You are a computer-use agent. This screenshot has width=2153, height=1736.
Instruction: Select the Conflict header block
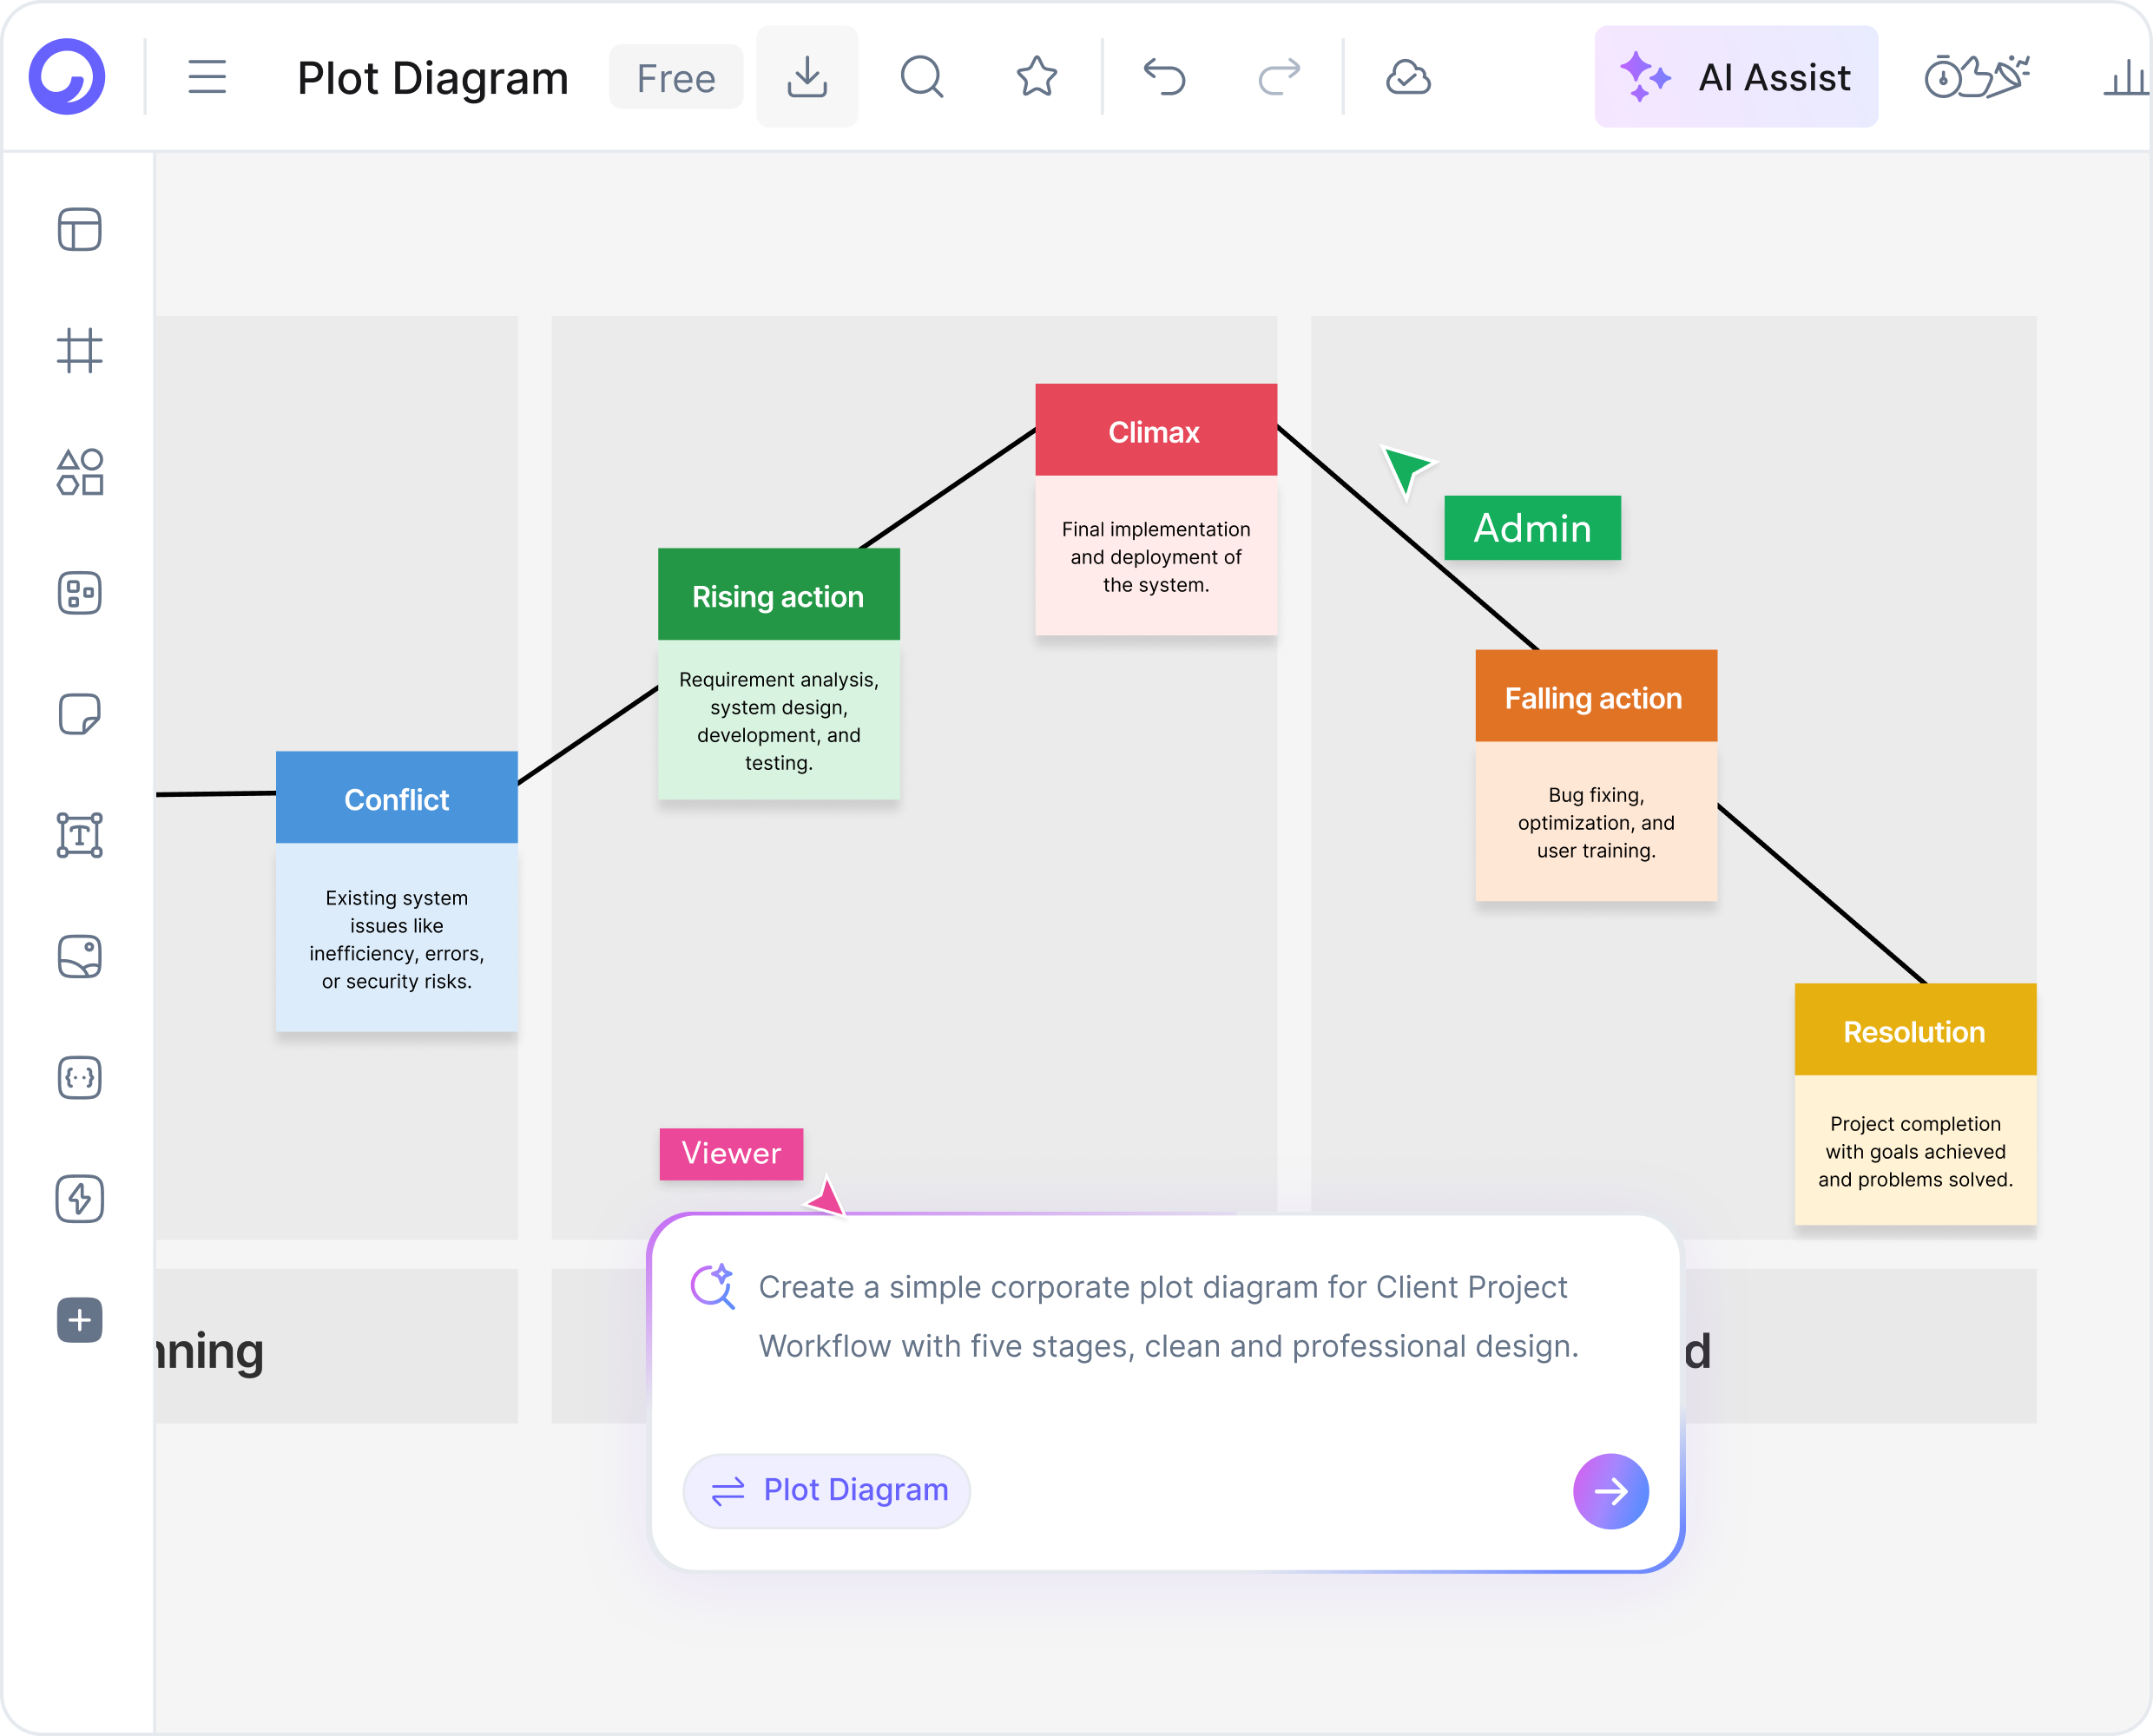pos(397,798)
